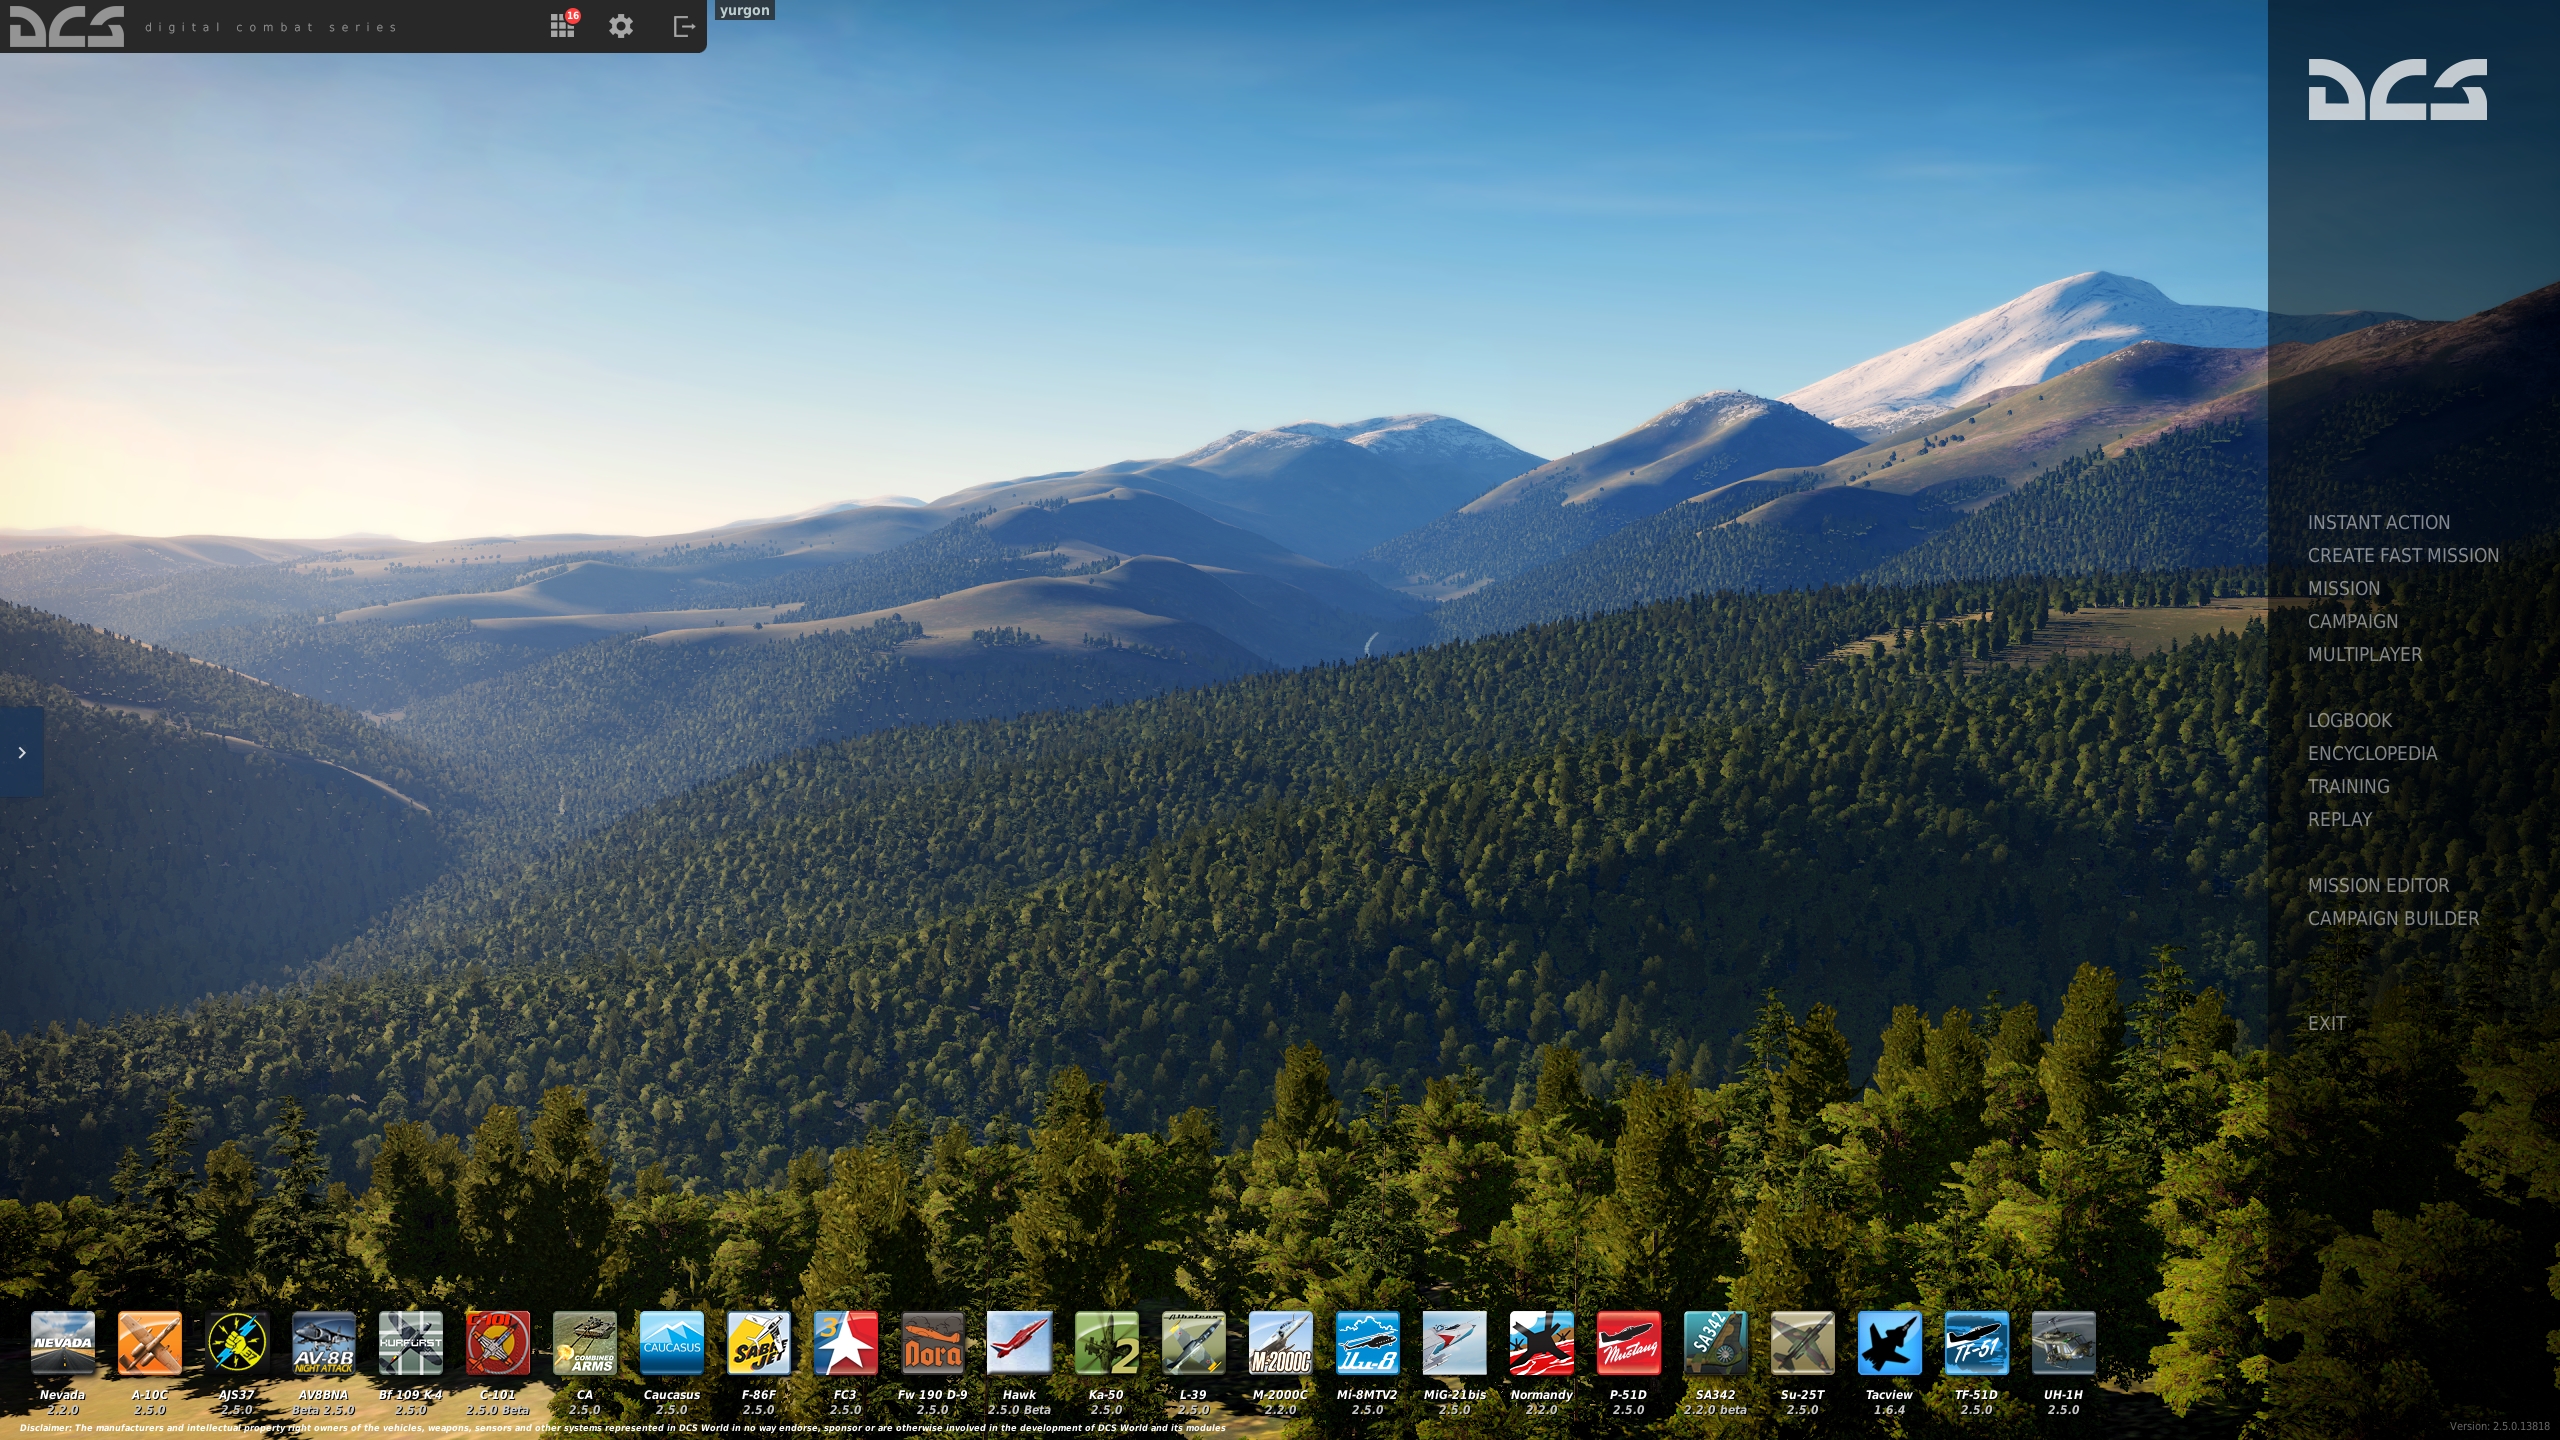This screenshot has height=1440, width=2560.
Task: Select the Nevada terrain module
Action: (x=60, y=1345)
